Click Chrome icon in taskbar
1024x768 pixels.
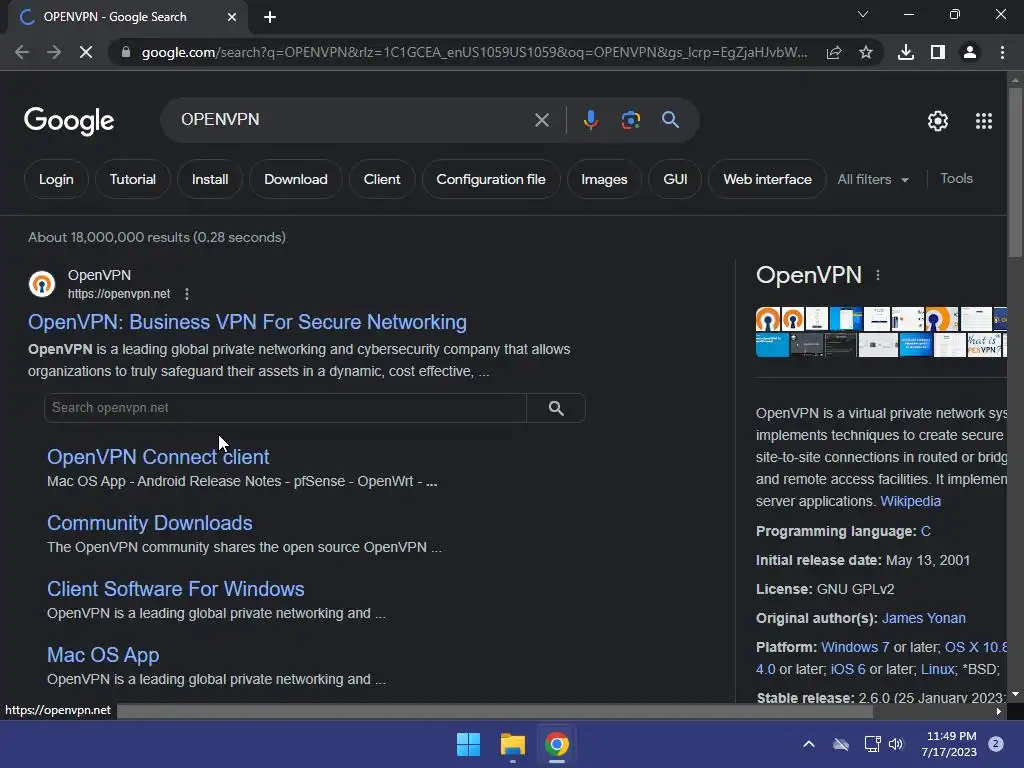(x=556, y=744)
